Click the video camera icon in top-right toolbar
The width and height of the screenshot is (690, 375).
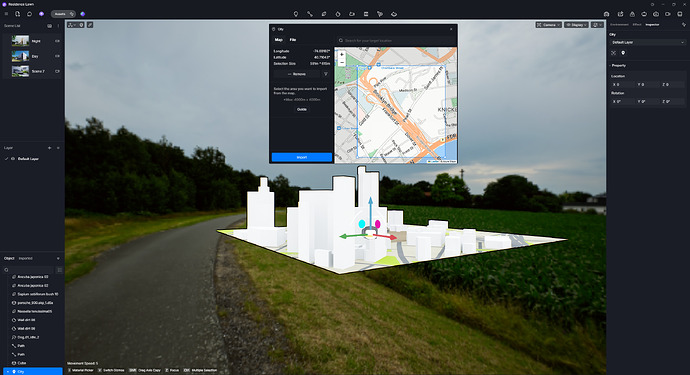pos(668,14)
